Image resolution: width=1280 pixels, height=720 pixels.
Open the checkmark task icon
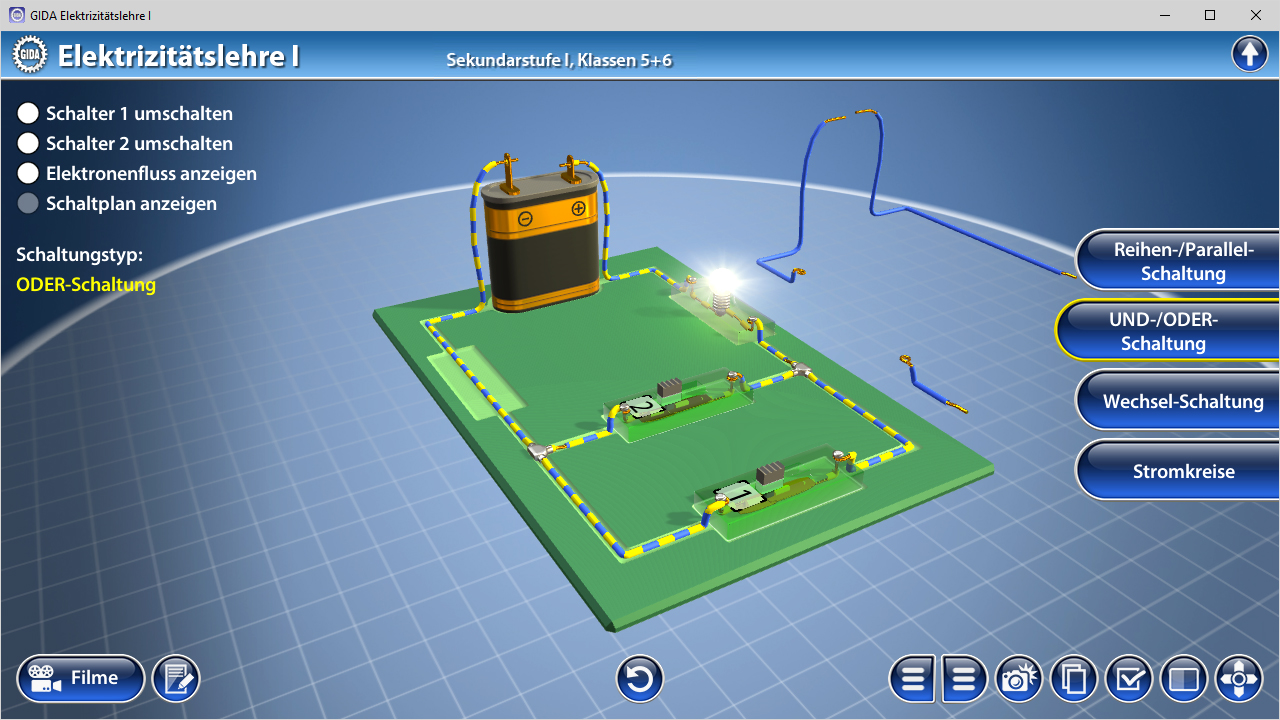coord(1129,679)
